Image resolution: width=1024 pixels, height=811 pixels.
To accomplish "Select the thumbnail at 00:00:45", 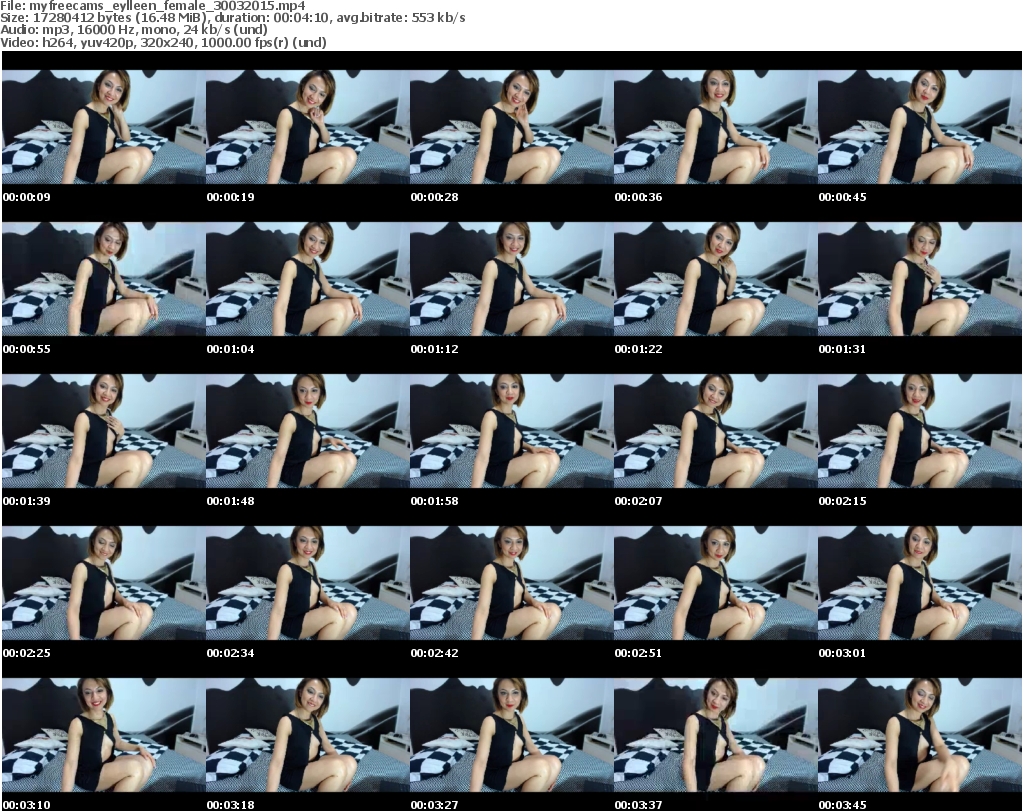I will 920,127.
